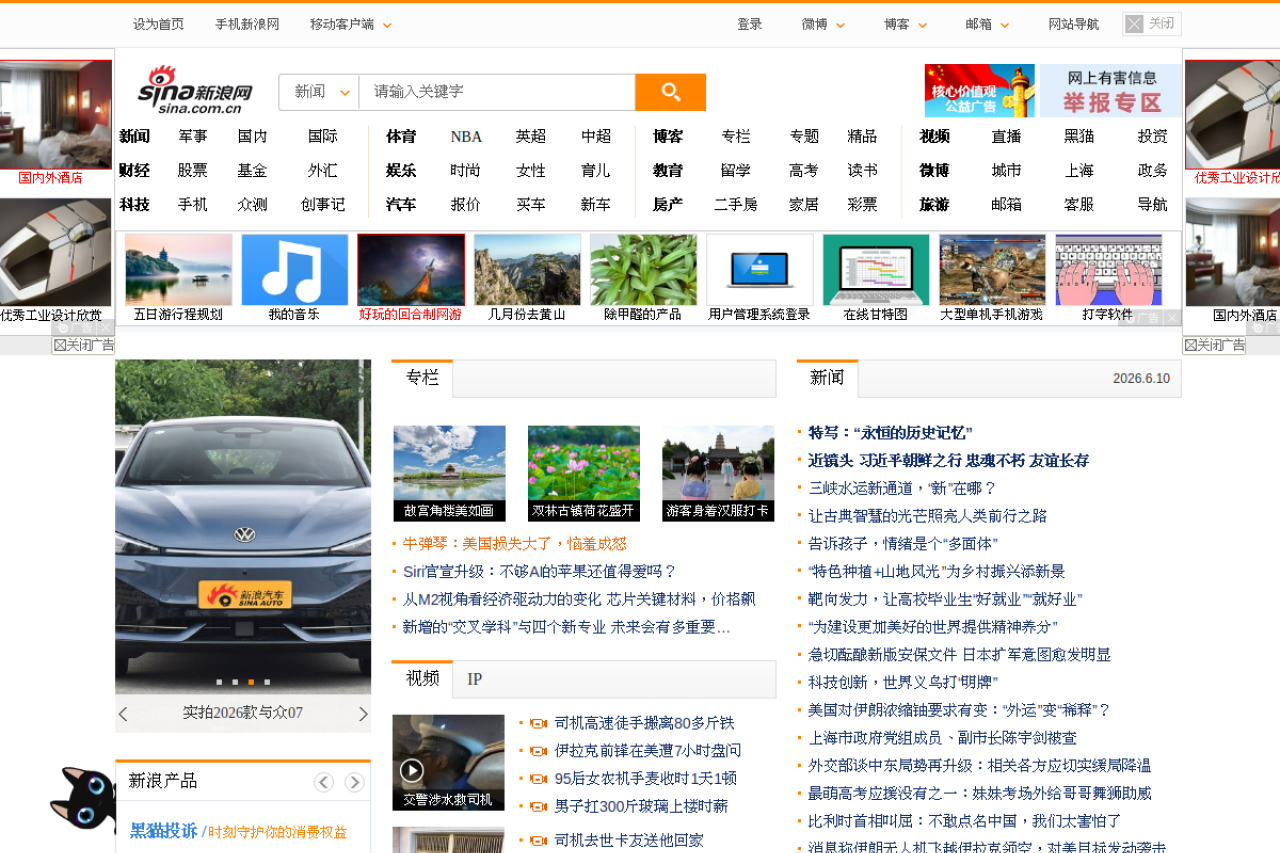Expand 移动客户端 dropdown

(351, 24)
